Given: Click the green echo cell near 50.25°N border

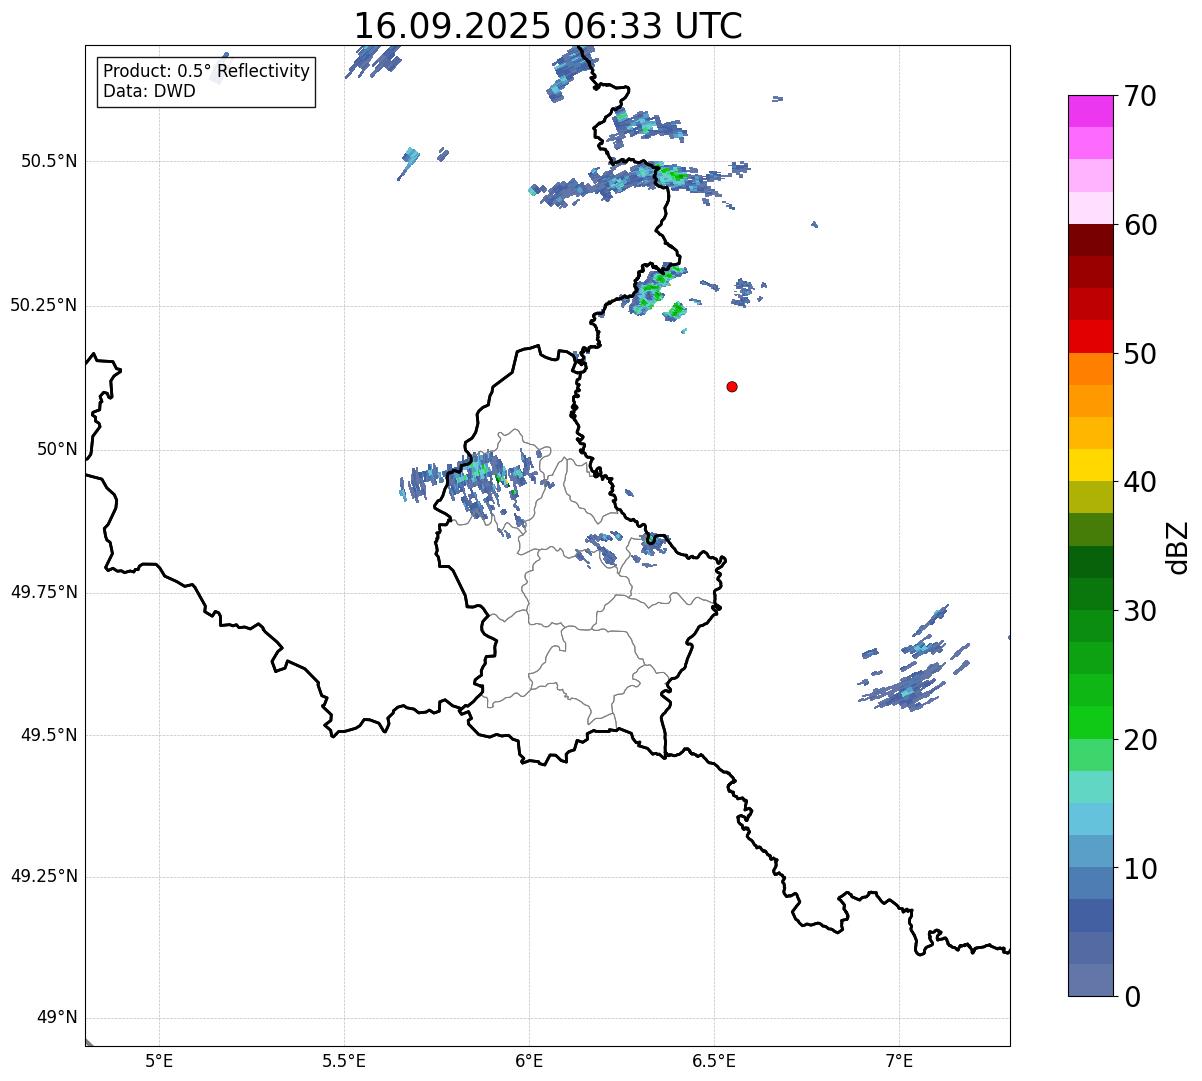Looking at the screenshot, I should (655, 290).
